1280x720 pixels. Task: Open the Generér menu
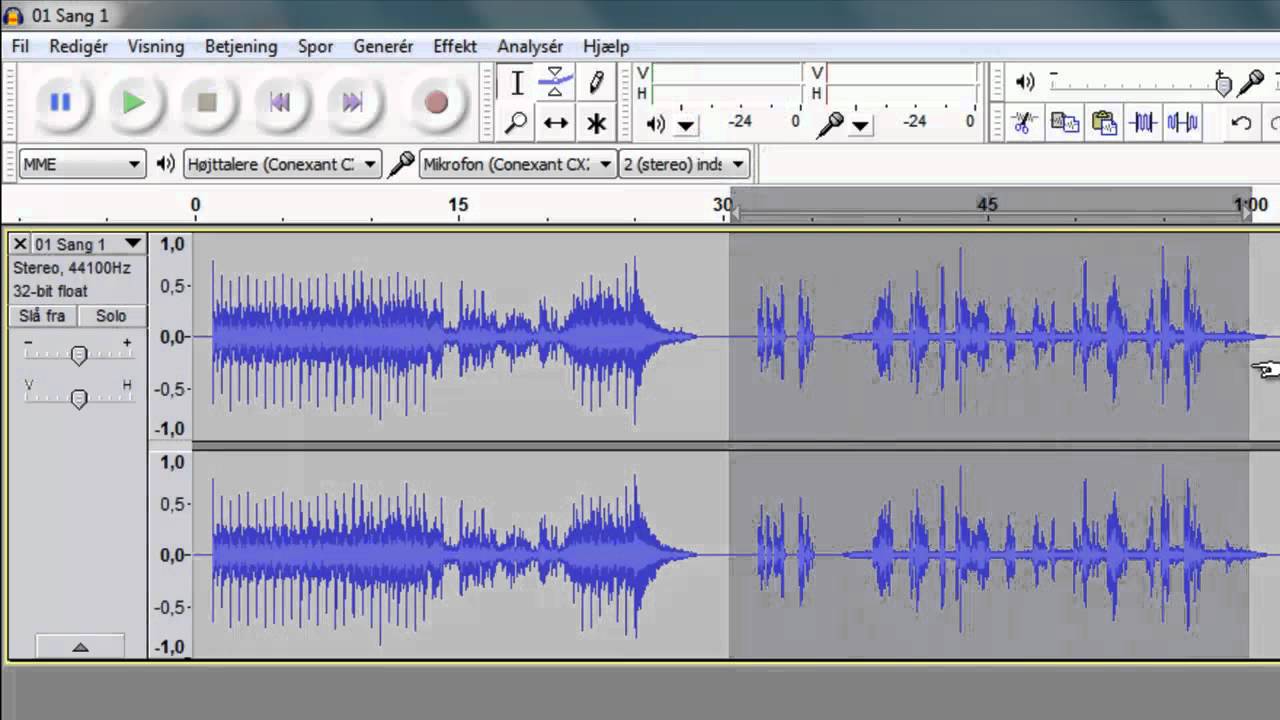(x=383, y=46)
